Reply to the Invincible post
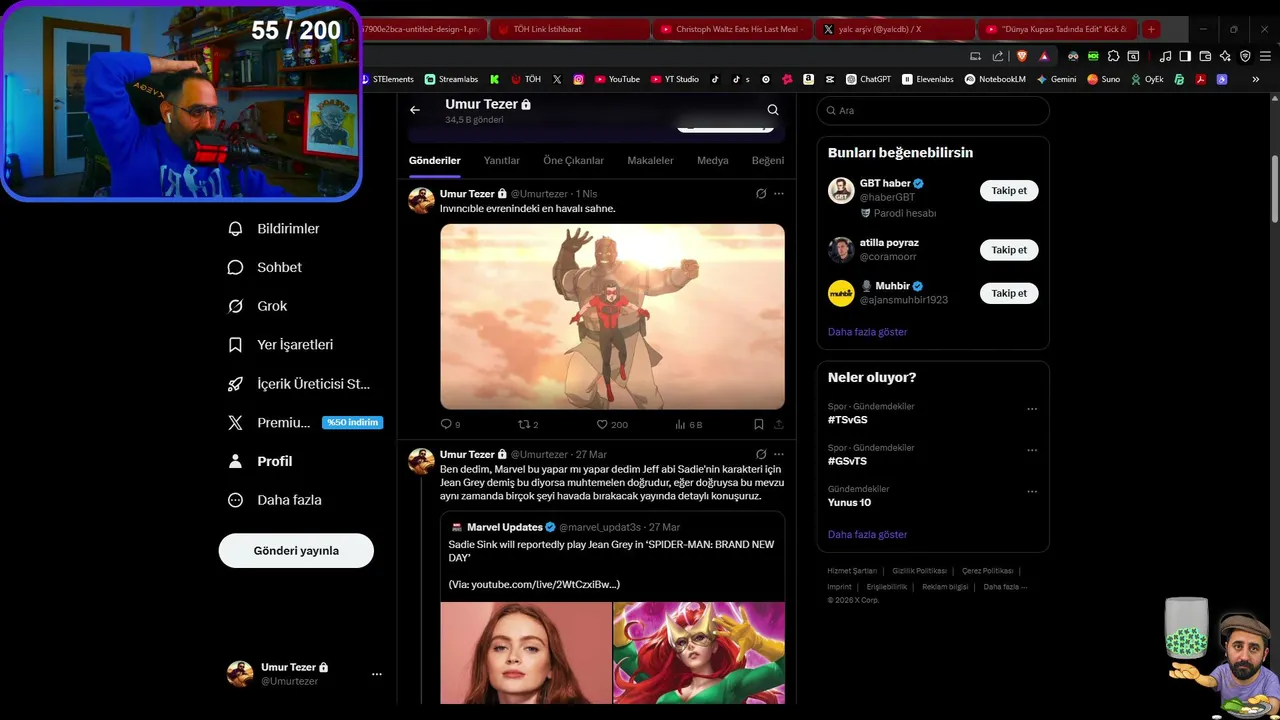1280x720 pixels. [450, 425]
